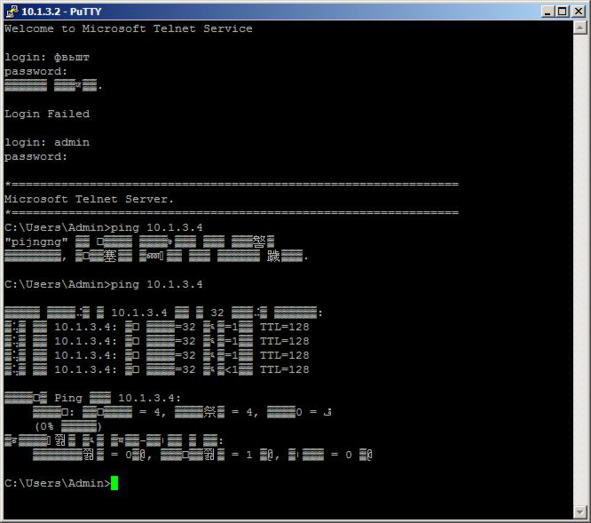Click the login: admin line
Image resolution: width=591 pixels, height=523 pixels.
point(47,142)
